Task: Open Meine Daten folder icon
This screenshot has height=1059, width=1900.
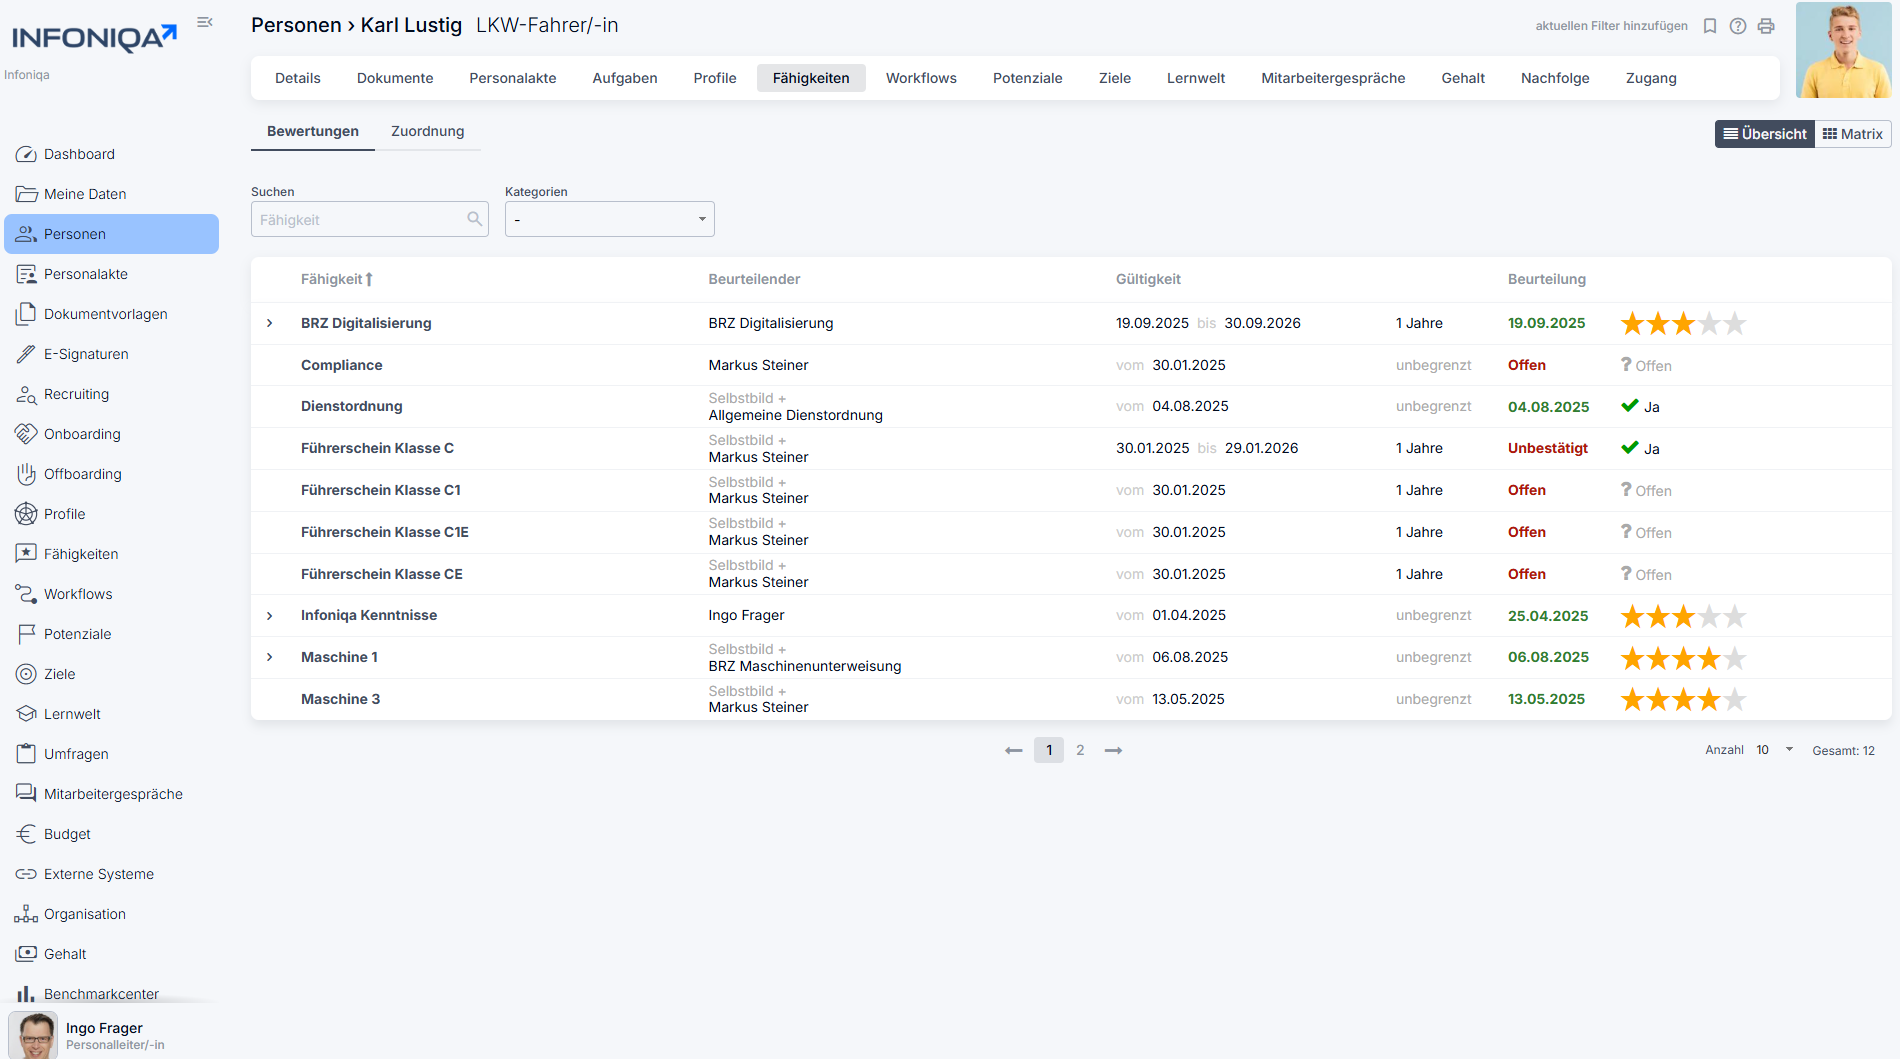Action: [x=26, y=194]
